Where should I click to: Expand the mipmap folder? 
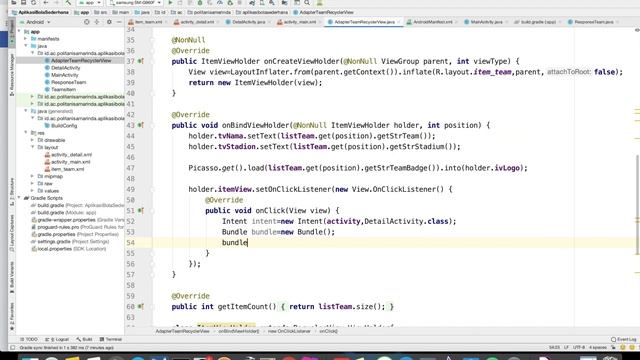[33, 176]
